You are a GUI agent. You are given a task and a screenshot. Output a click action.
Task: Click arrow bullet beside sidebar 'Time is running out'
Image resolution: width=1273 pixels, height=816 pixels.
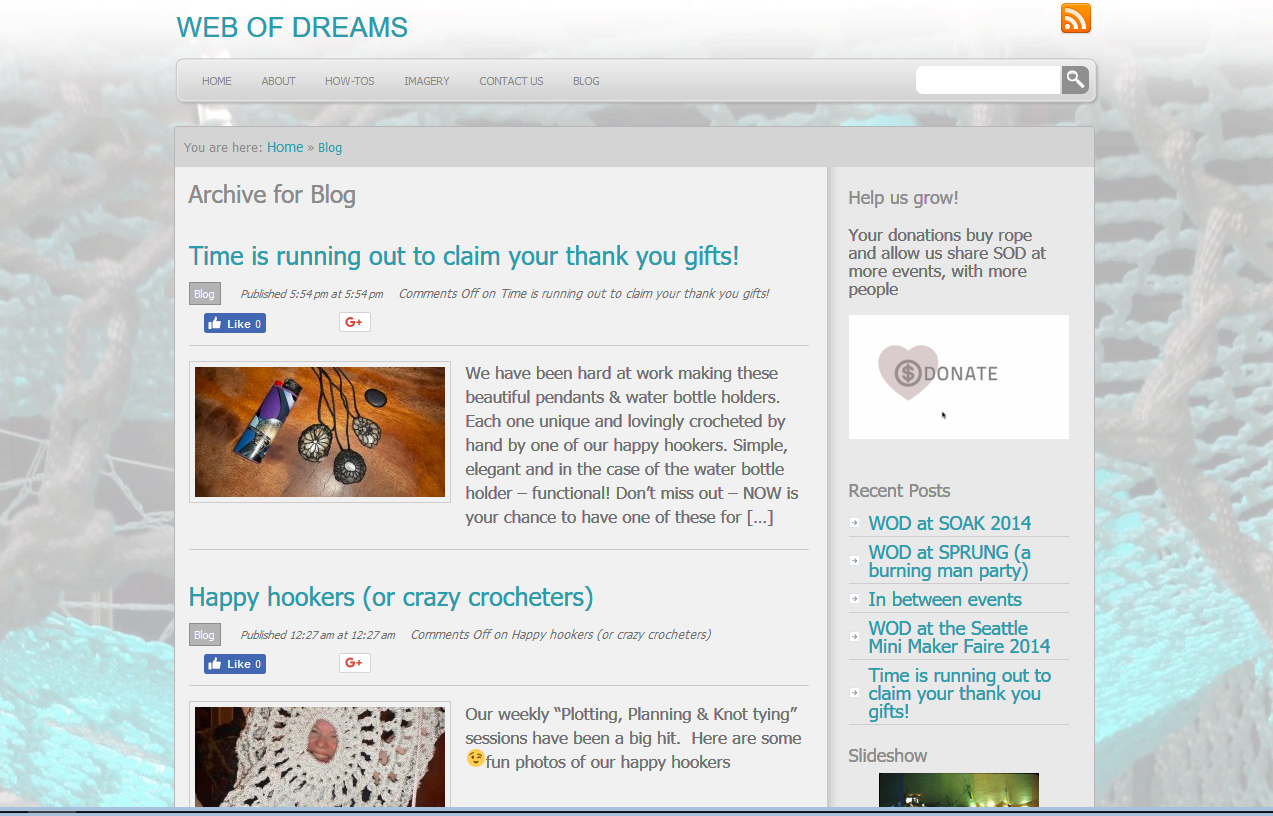[854, 692]
